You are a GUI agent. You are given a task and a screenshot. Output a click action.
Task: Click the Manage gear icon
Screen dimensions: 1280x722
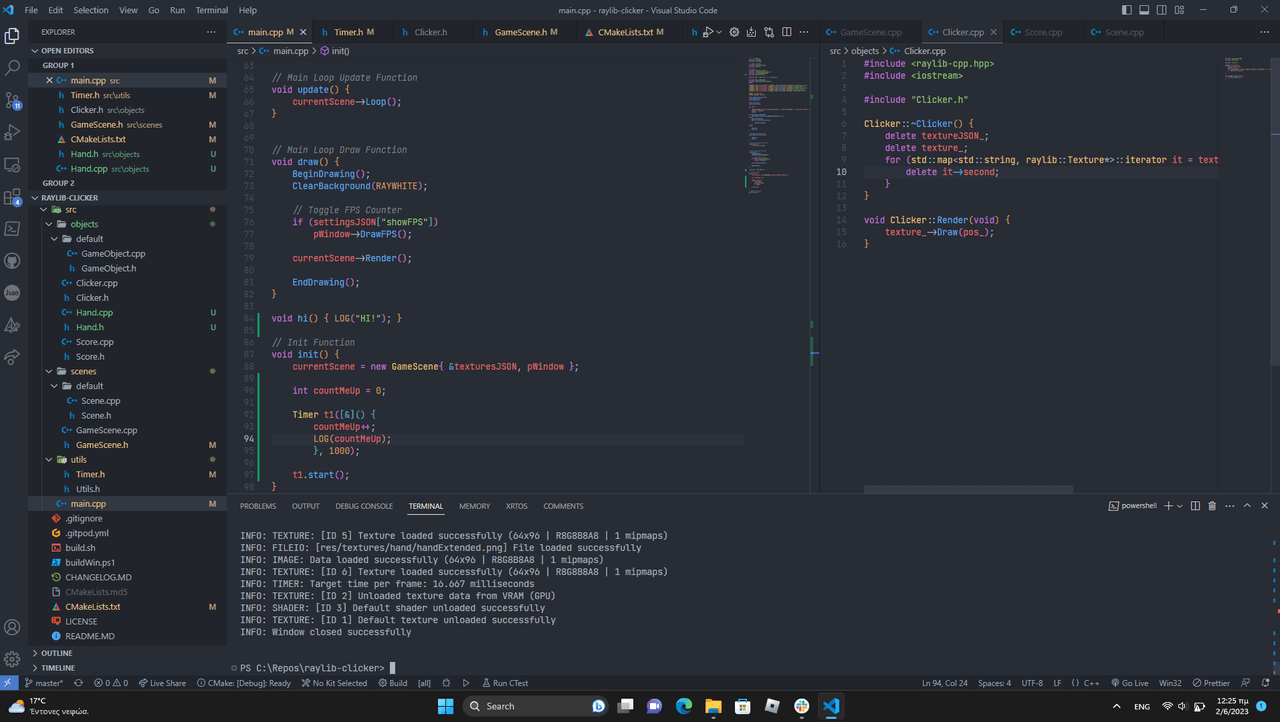point(12,659)
